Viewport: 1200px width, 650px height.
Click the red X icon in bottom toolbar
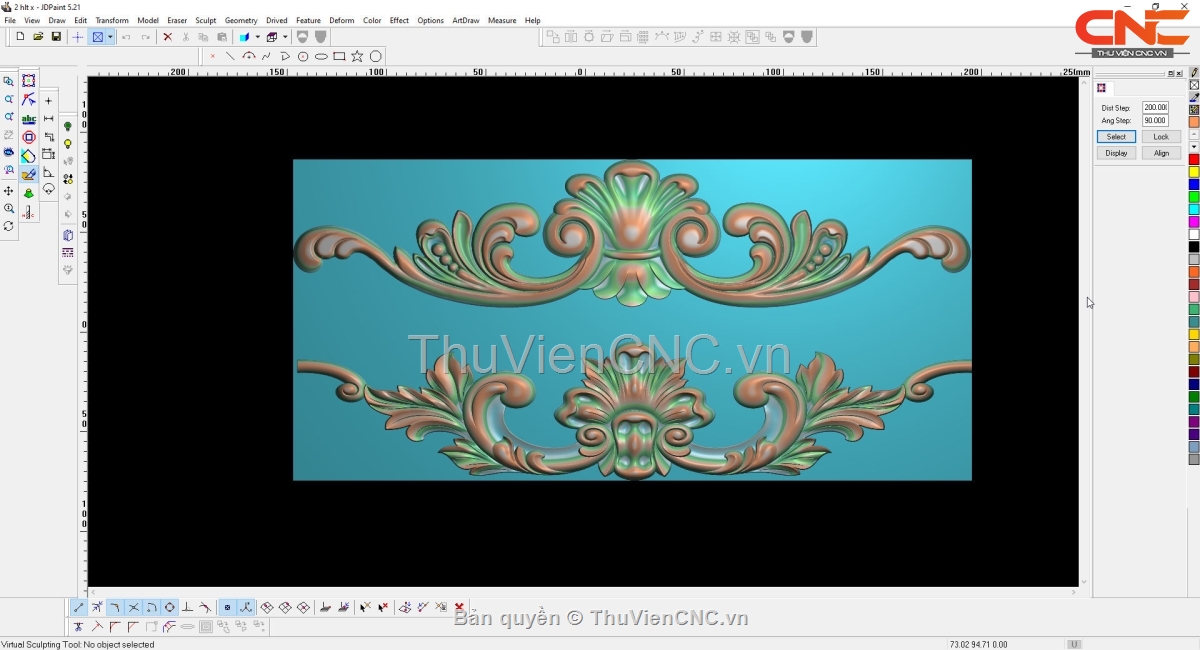(459, 607)
